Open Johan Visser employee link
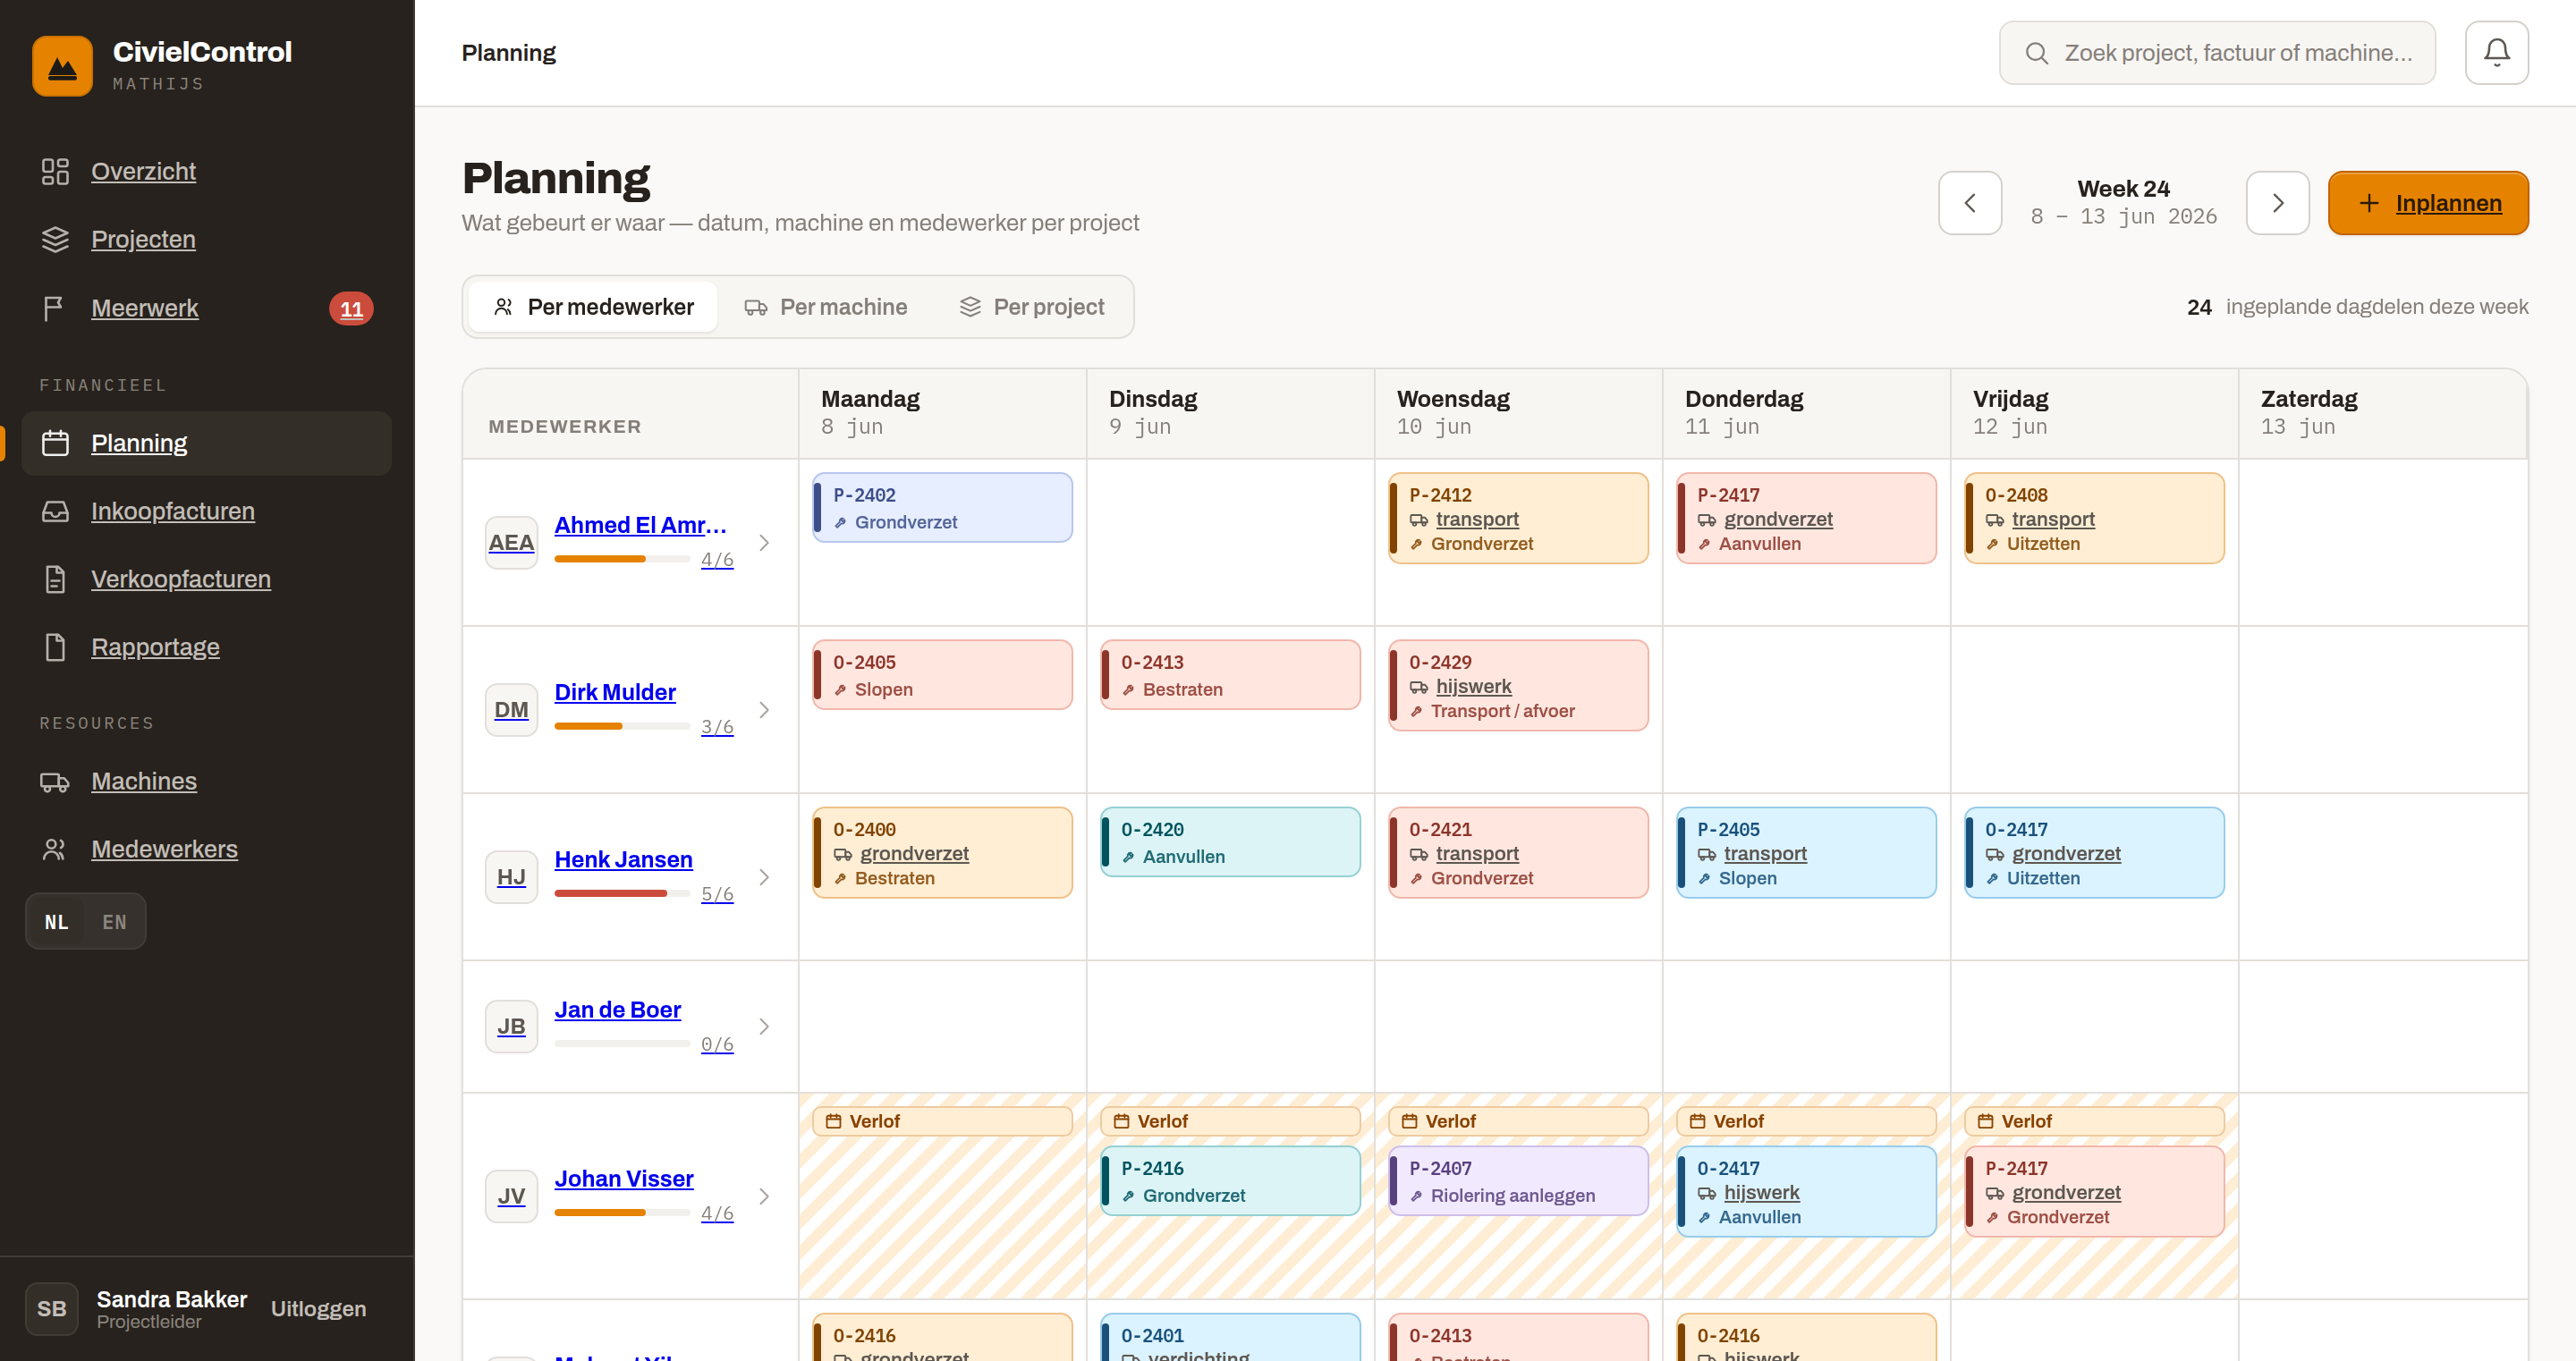The height and width of the screenshot is (1361, 2576). (x=624, y=1179)
